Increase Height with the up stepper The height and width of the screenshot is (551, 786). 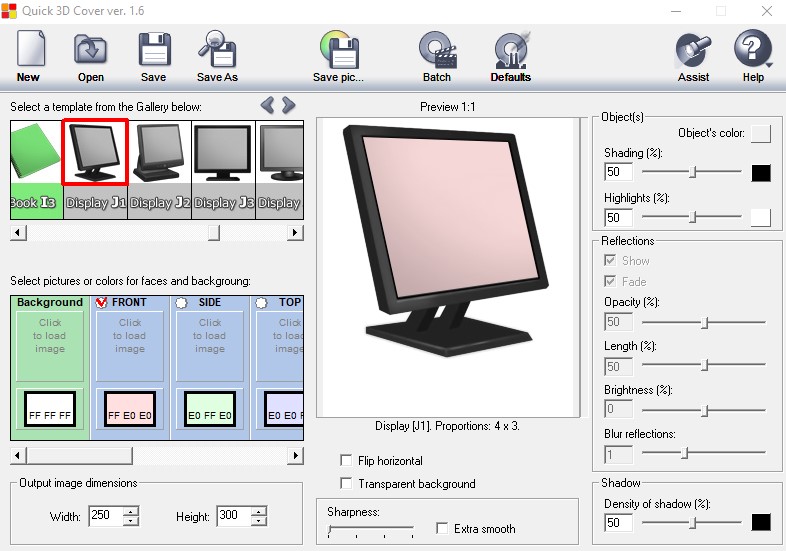(259, 511)
